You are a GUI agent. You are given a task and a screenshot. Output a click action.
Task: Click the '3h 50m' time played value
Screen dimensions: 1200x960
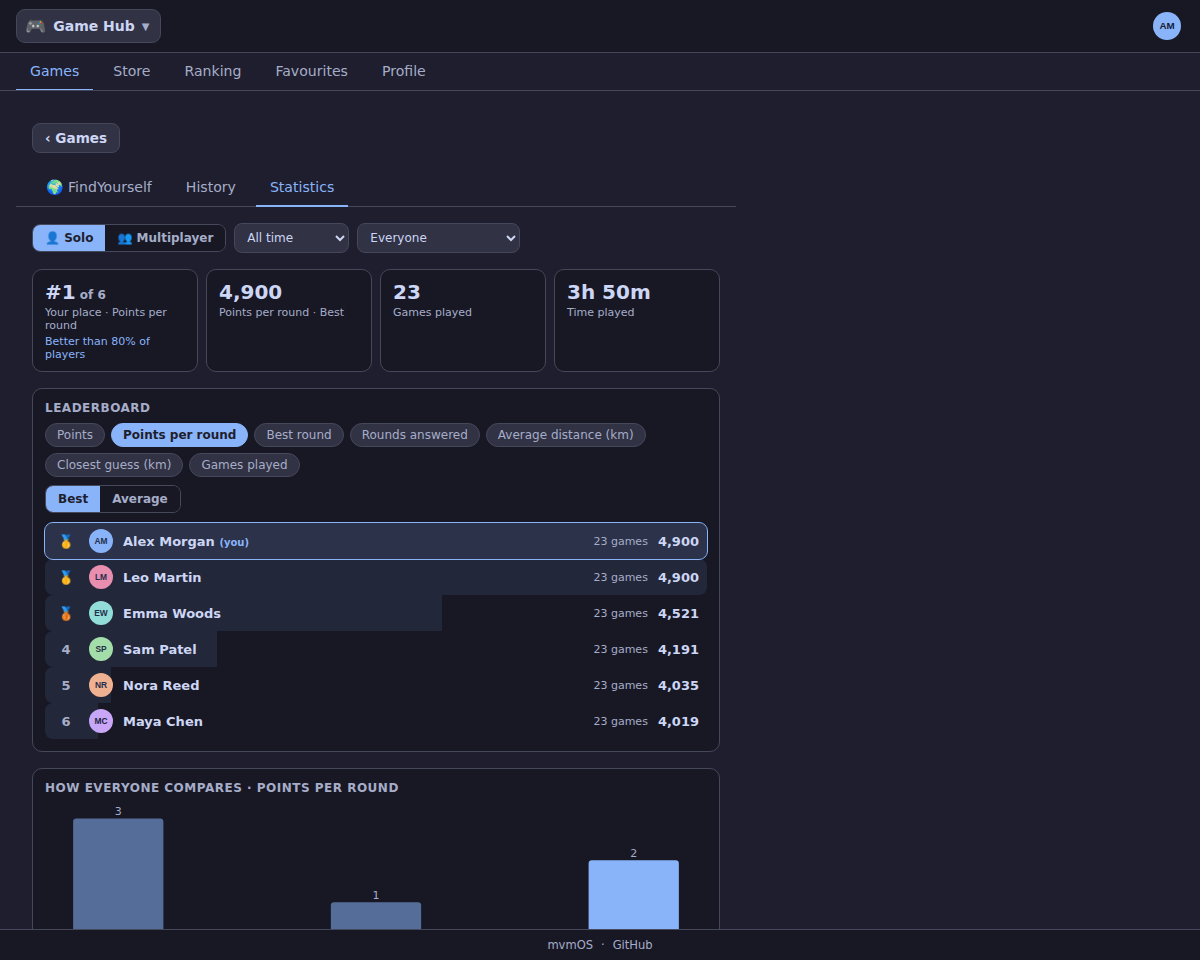pos(609,292)
